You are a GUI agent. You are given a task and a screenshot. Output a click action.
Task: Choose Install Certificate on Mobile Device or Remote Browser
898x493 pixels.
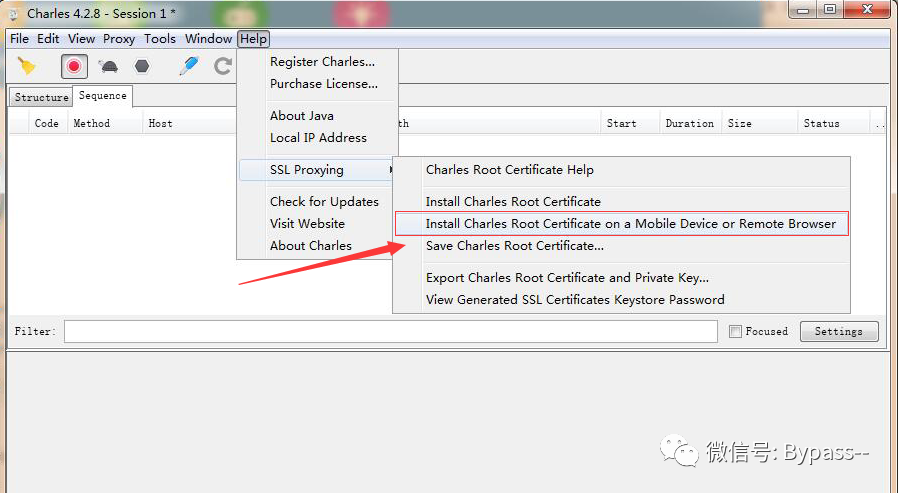[621, 224]
